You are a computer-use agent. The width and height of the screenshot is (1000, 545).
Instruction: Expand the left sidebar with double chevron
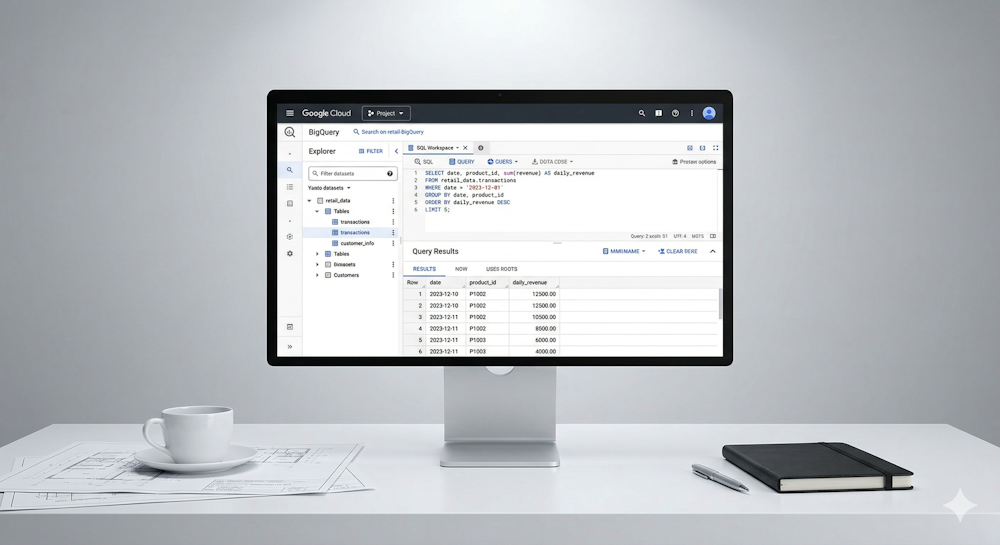pyautogui.click(x=290, y=347)
